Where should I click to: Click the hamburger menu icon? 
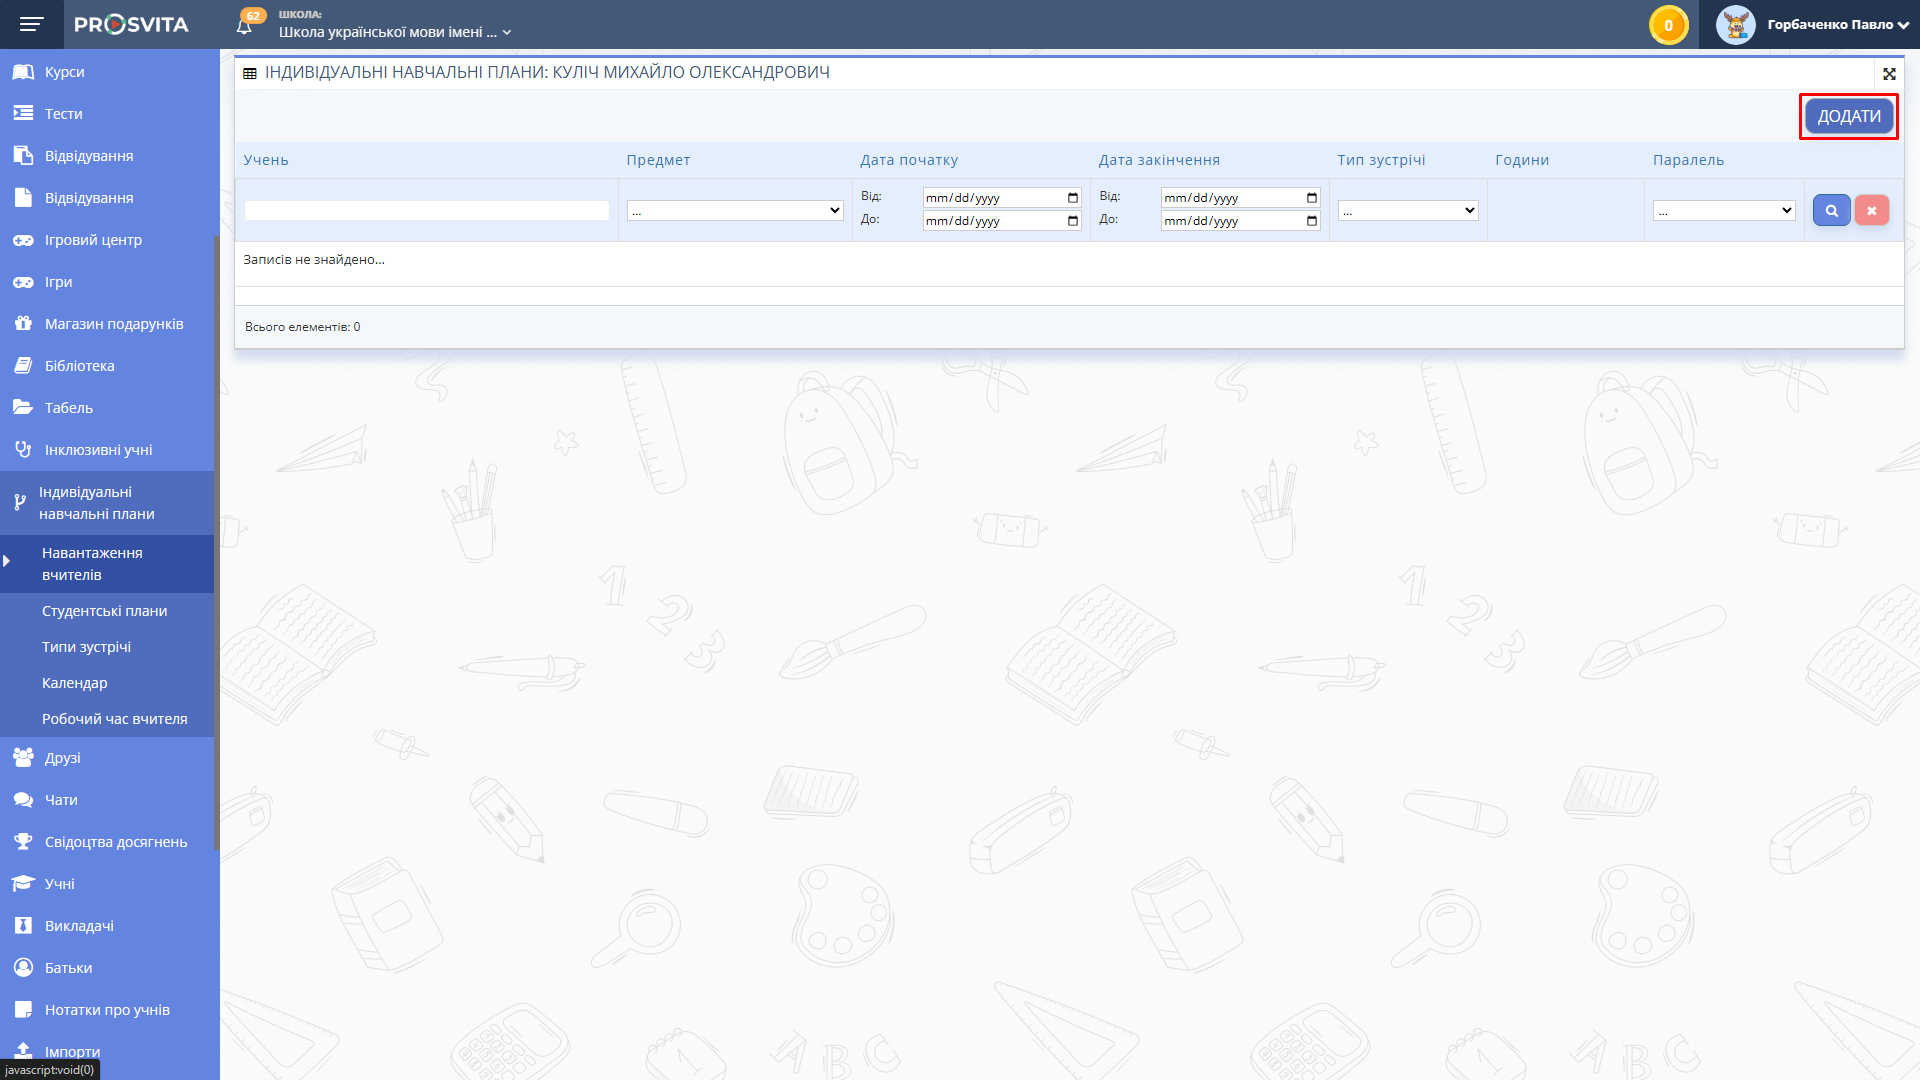click(31, 24)
